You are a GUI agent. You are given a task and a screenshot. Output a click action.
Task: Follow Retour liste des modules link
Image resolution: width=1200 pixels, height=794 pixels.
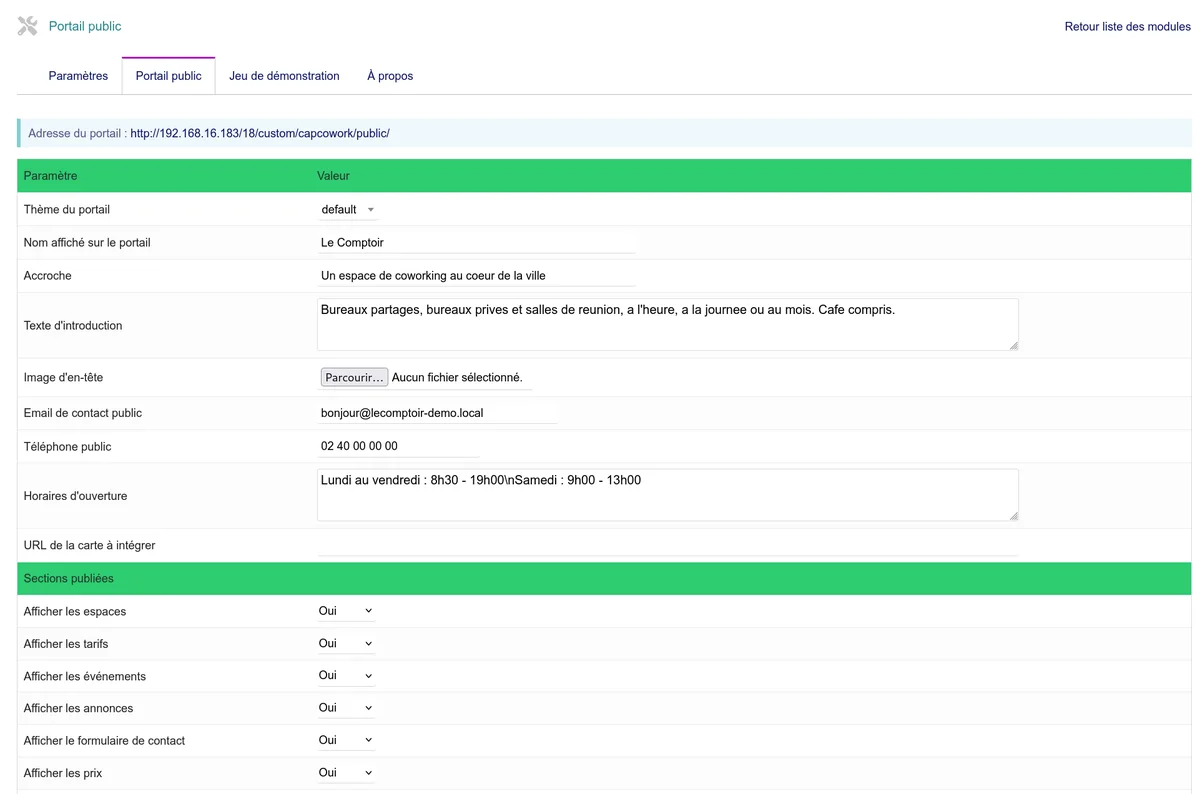point(1127,27)
